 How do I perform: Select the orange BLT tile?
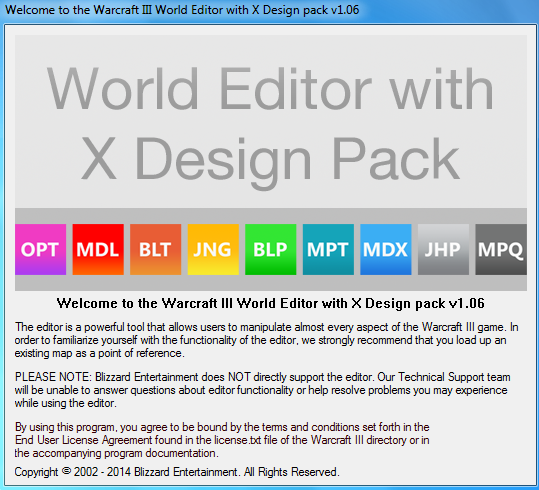155,249
